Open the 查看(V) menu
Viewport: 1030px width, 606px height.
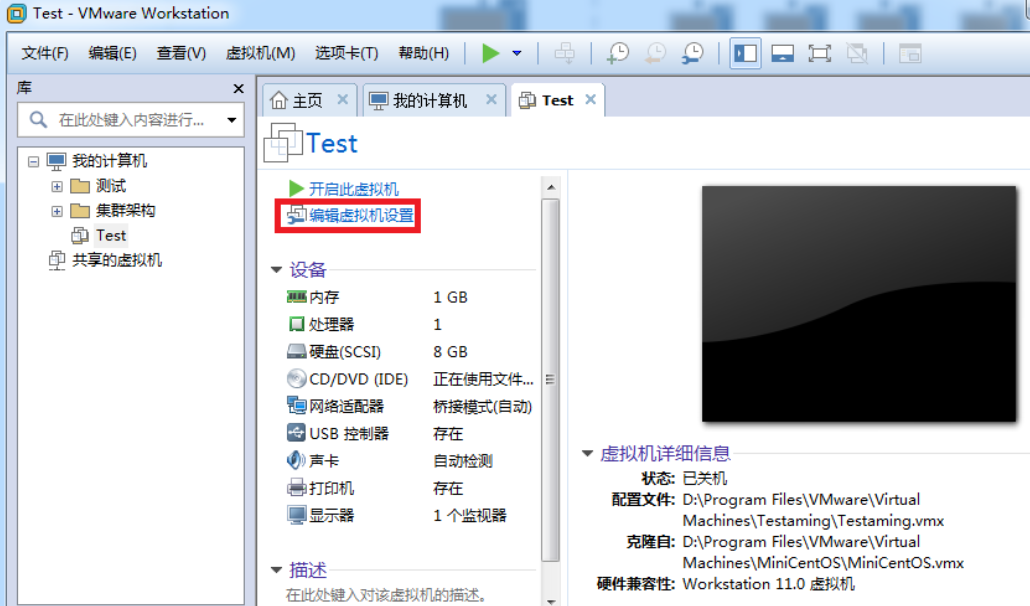tap(181, 53)
